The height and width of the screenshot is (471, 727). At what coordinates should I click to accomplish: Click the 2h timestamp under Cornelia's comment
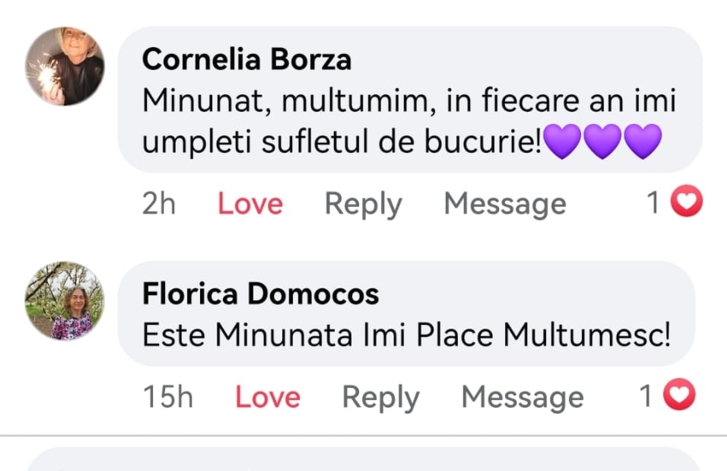[x=159, y=204]
